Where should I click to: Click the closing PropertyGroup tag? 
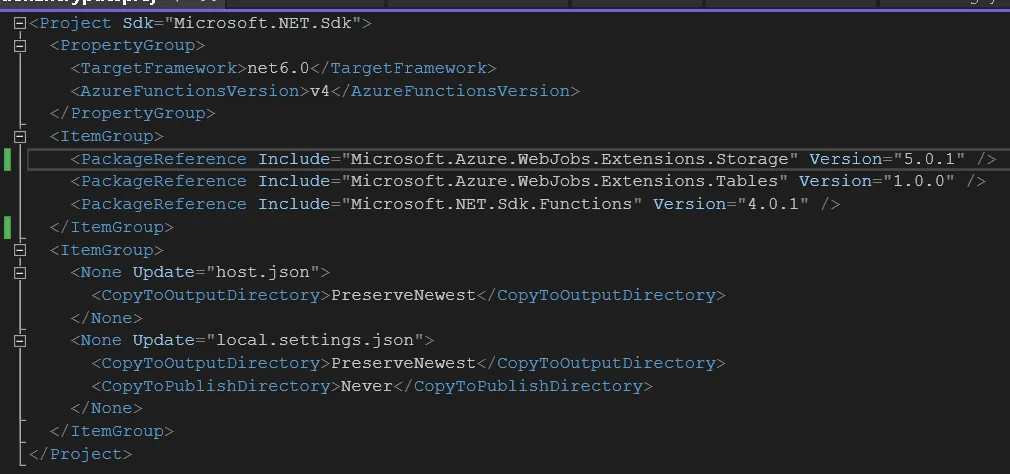[133, 113]
